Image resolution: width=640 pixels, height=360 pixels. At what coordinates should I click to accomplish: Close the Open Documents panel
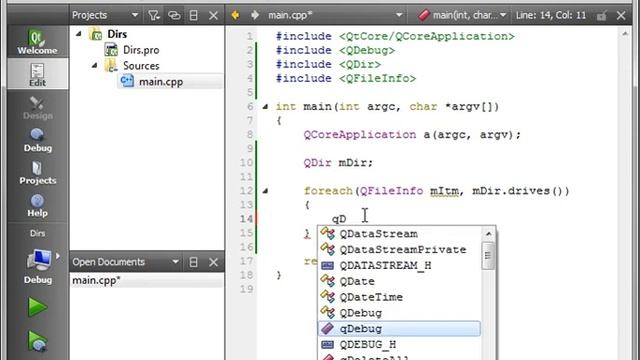(213, 262)
